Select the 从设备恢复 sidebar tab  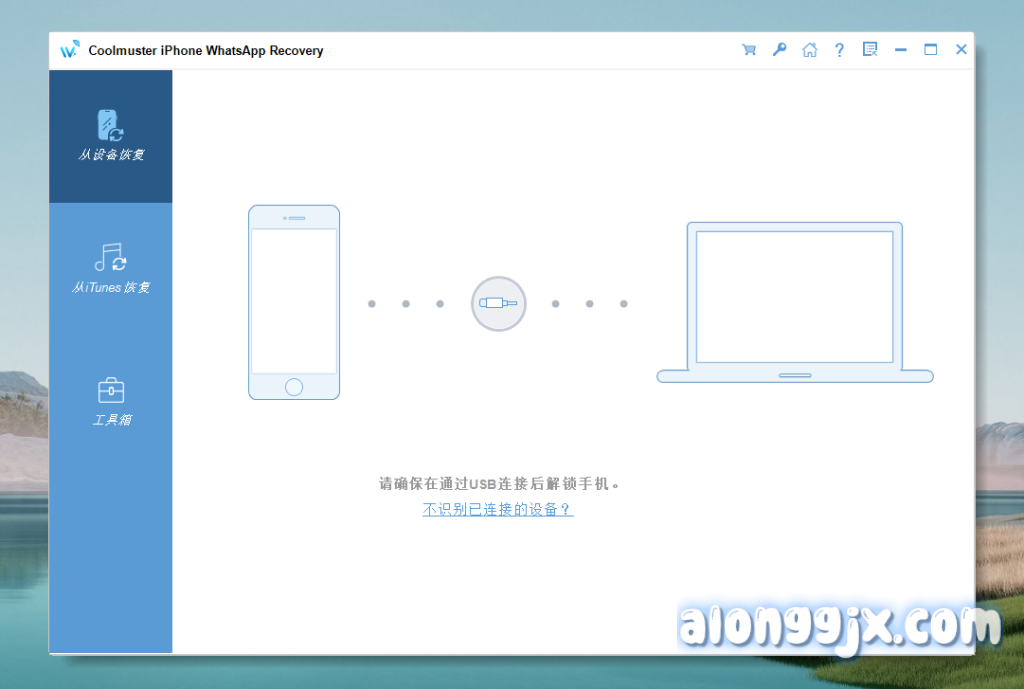(x=111, y=136)
